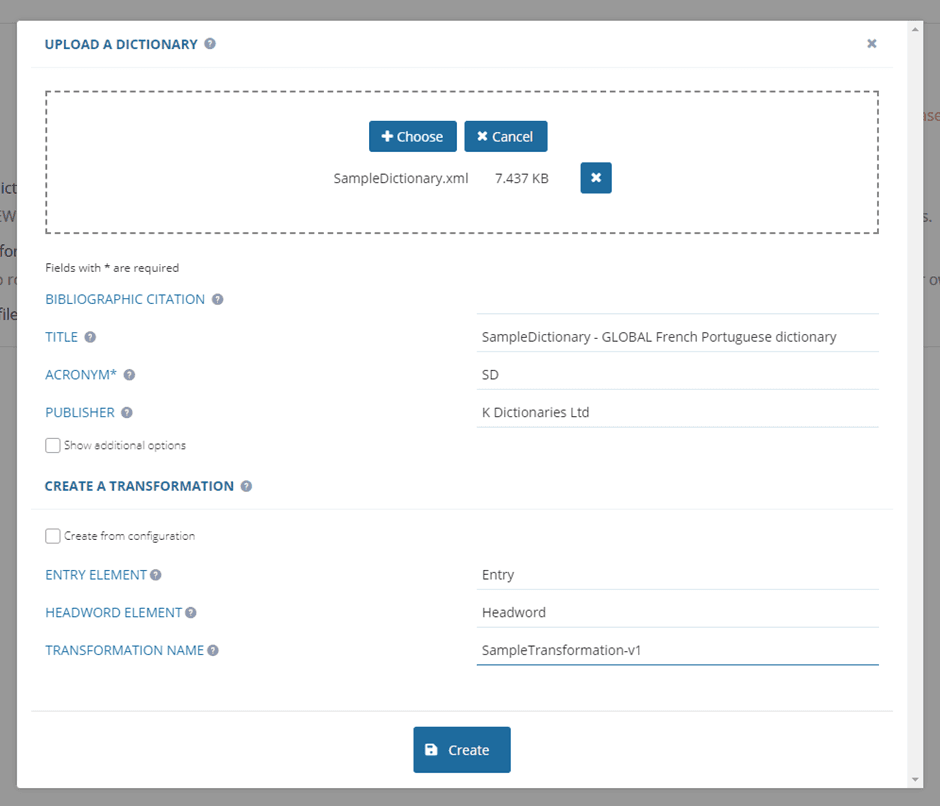Click the Entry Element help icon
The height and width of the screenshot is (806, 940).
156,575
